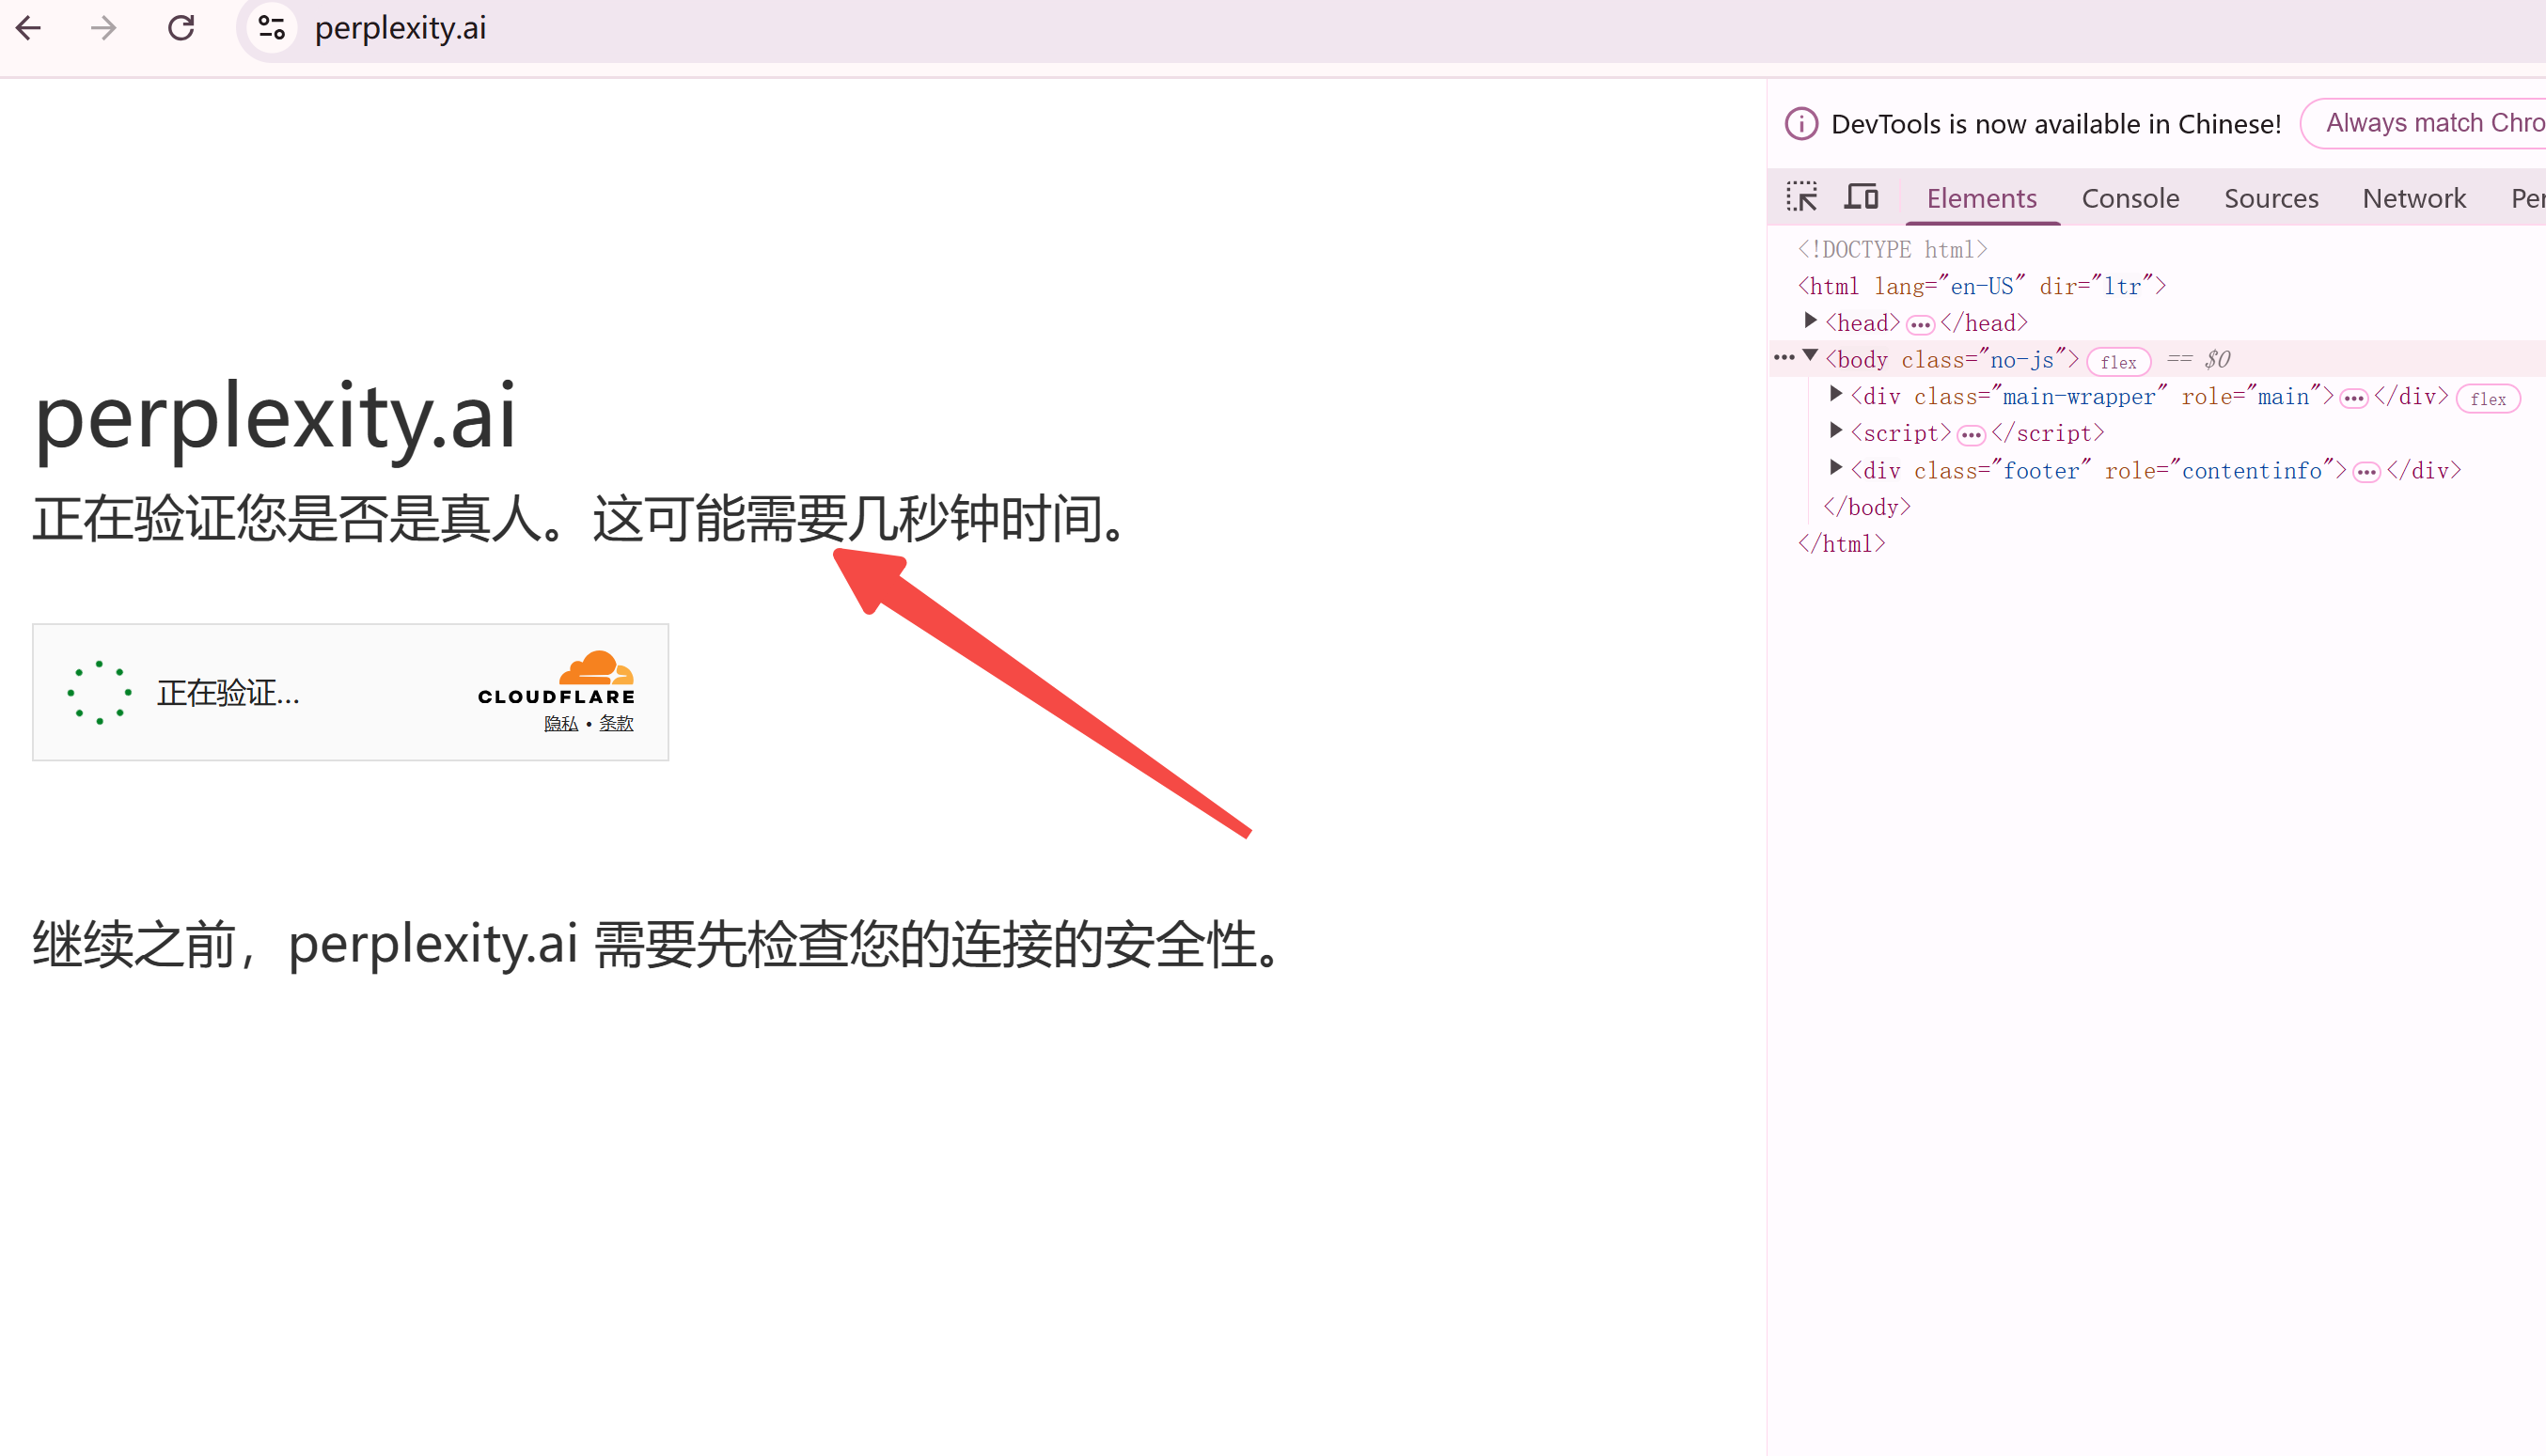Go forward to the next page

(104, 28)
